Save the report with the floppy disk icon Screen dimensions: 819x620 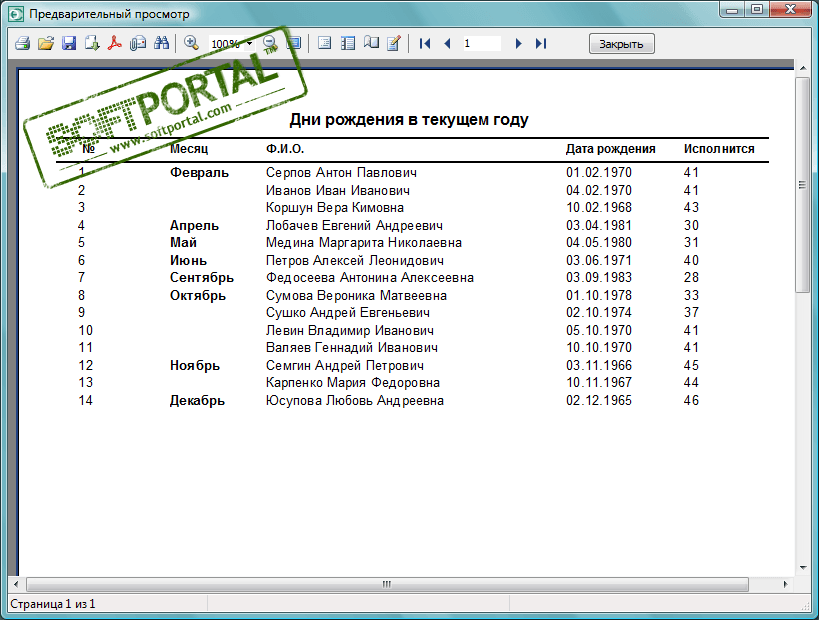69,43
